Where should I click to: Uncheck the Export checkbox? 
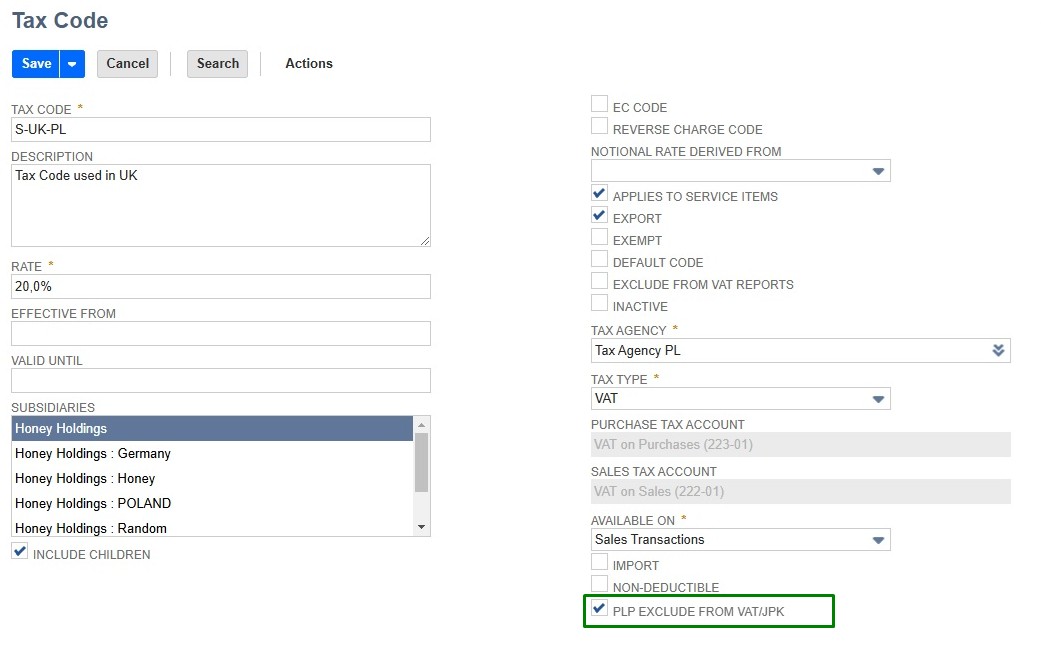(600, 216)
